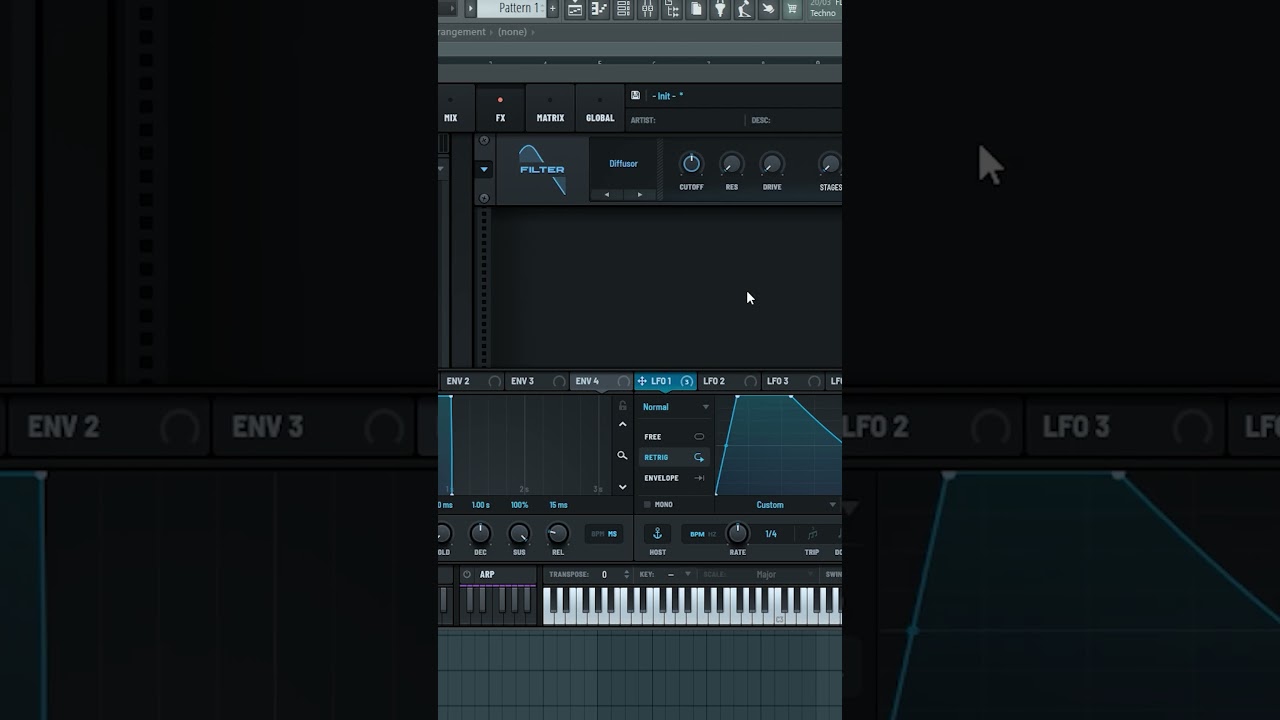This screenshot has width=1280, height=720.
Task: Open the LFO Normal mode dropdown
Action: pos(675,407)
